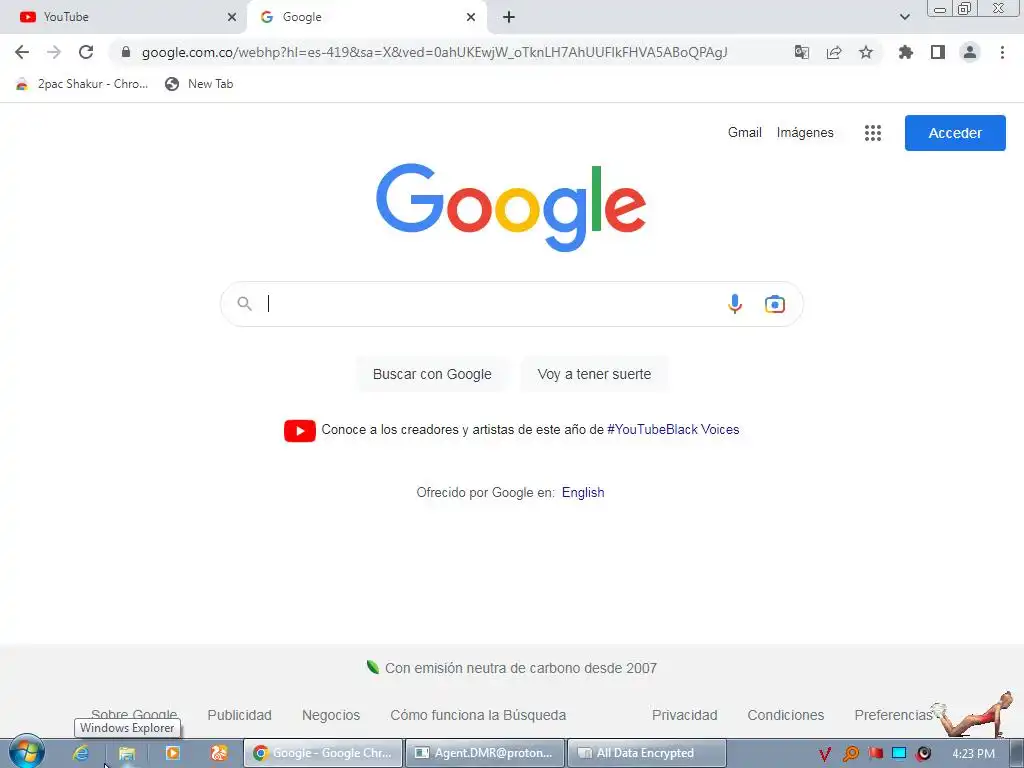Click the carbon neutral since 2007 link
The image size is (1024, 768).
click(520, 668)
